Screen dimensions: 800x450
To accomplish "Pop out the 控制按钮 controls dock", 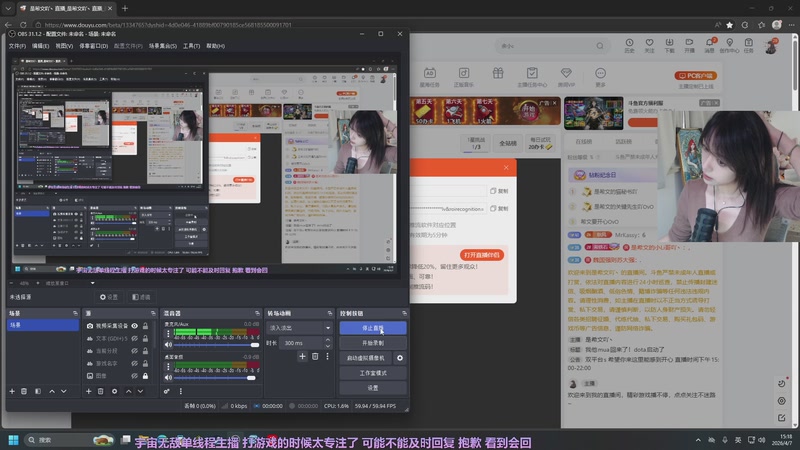I will (404, 313).
